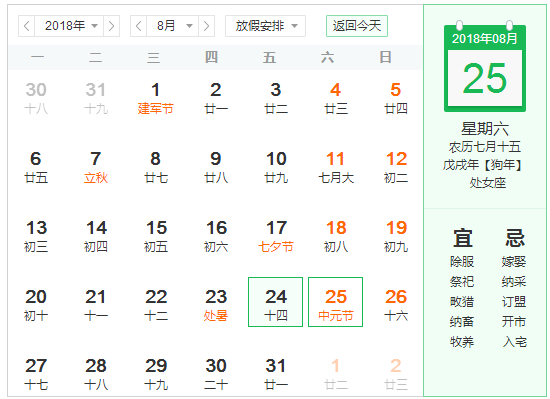550x399 pixels.
Task: Select August 2 廿一
Action: click(x=216, y=98)
